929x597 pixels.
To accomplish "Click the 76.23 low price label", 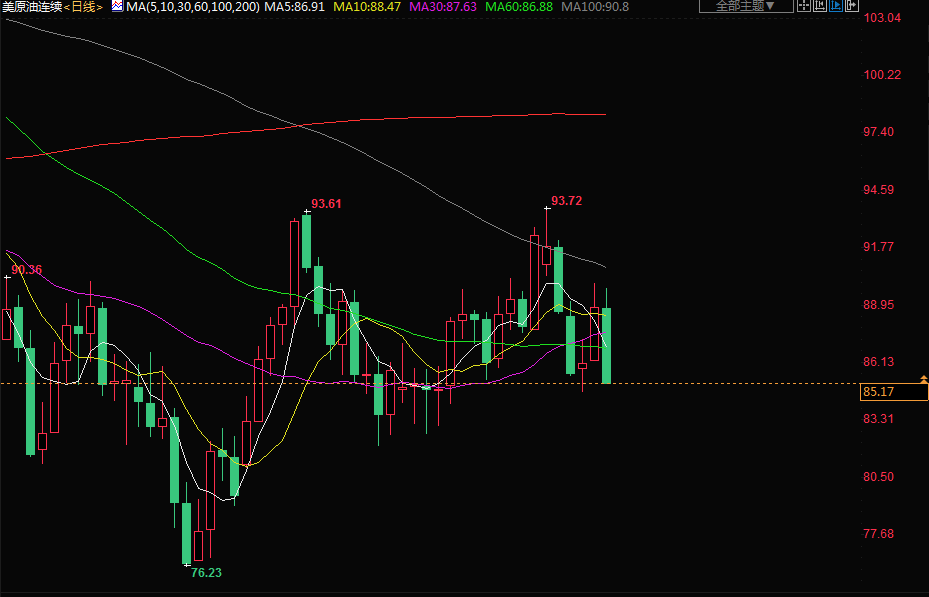I will click(206, 573).
